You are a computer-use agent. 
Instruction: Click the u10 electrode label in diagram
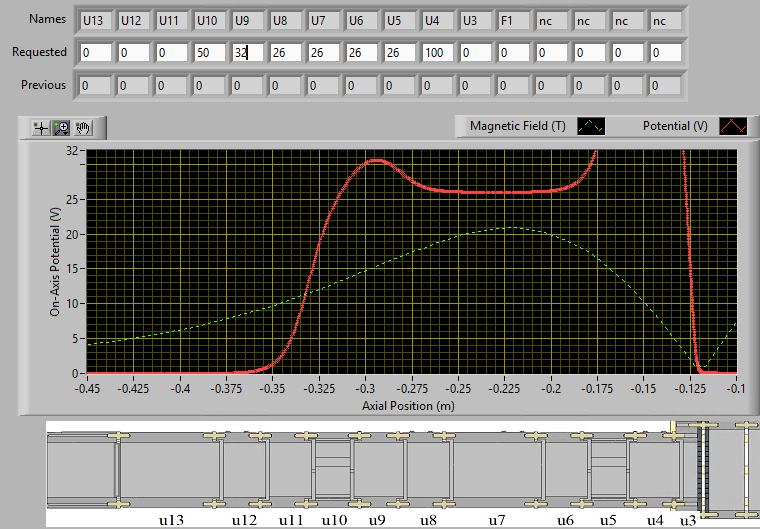point(334,521)
